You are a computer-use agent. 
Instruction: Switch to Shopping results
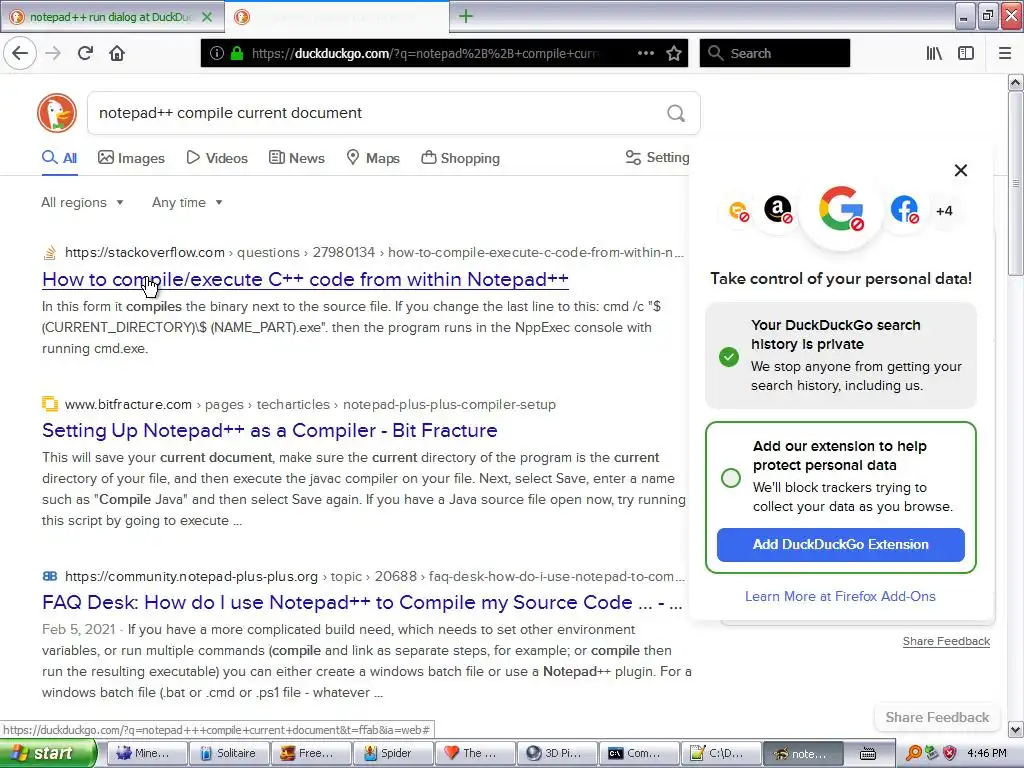(460, 158)
